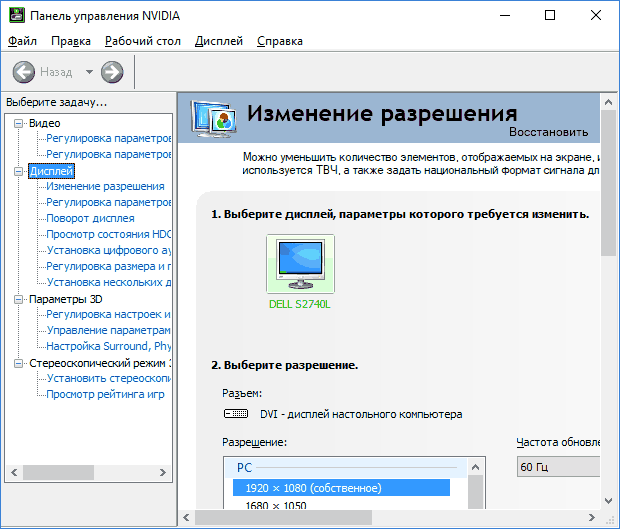Collapse the Параметры 3D tree node
Screen dimensions: 620x529
(18, 299)
